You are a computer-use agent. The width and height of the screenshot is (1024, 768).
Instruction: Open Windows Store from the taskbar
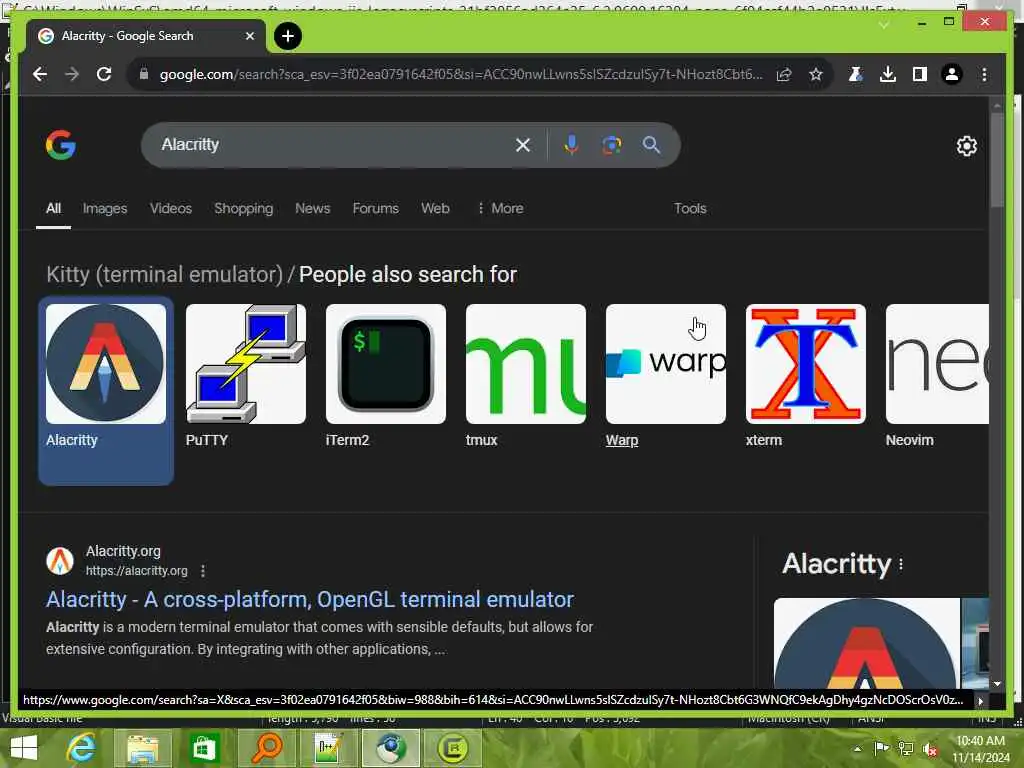(x=204, y=748)
